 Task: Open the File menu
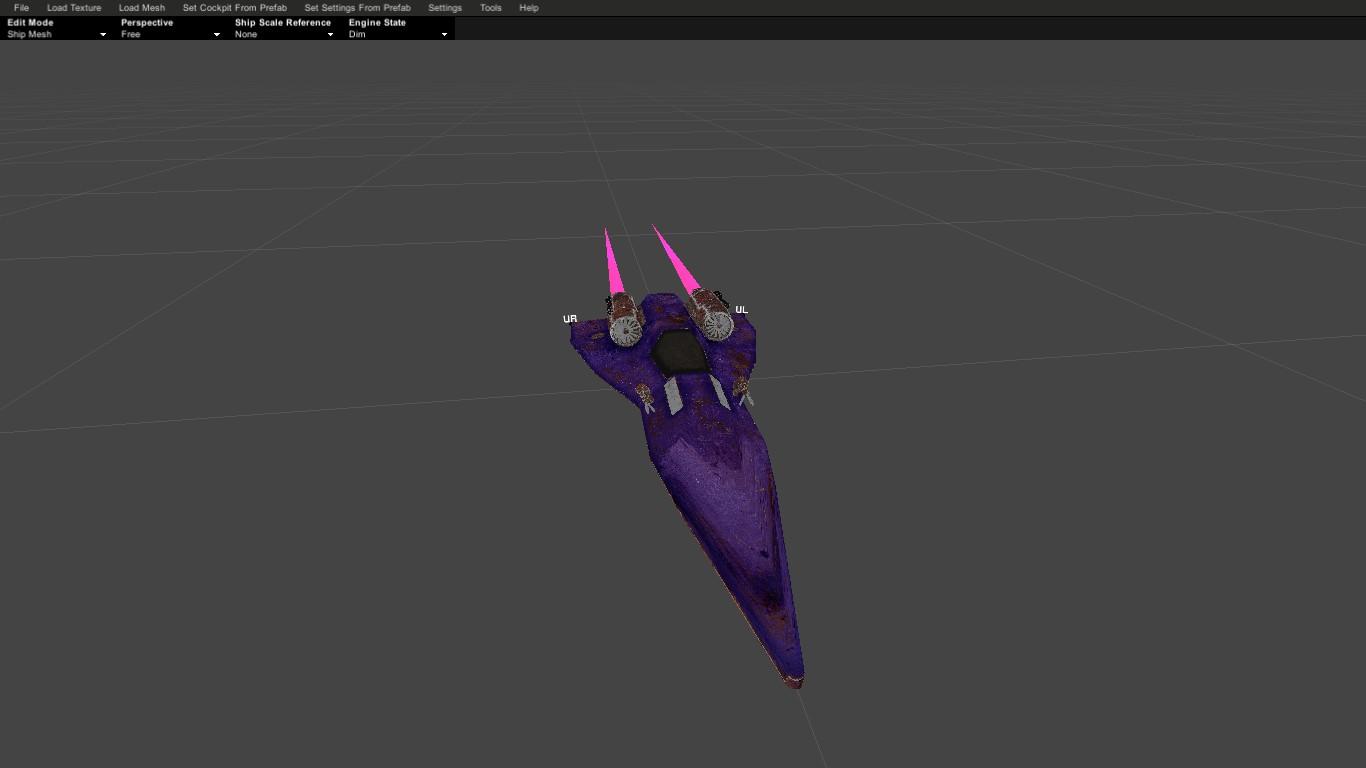(x=21, y=8)
